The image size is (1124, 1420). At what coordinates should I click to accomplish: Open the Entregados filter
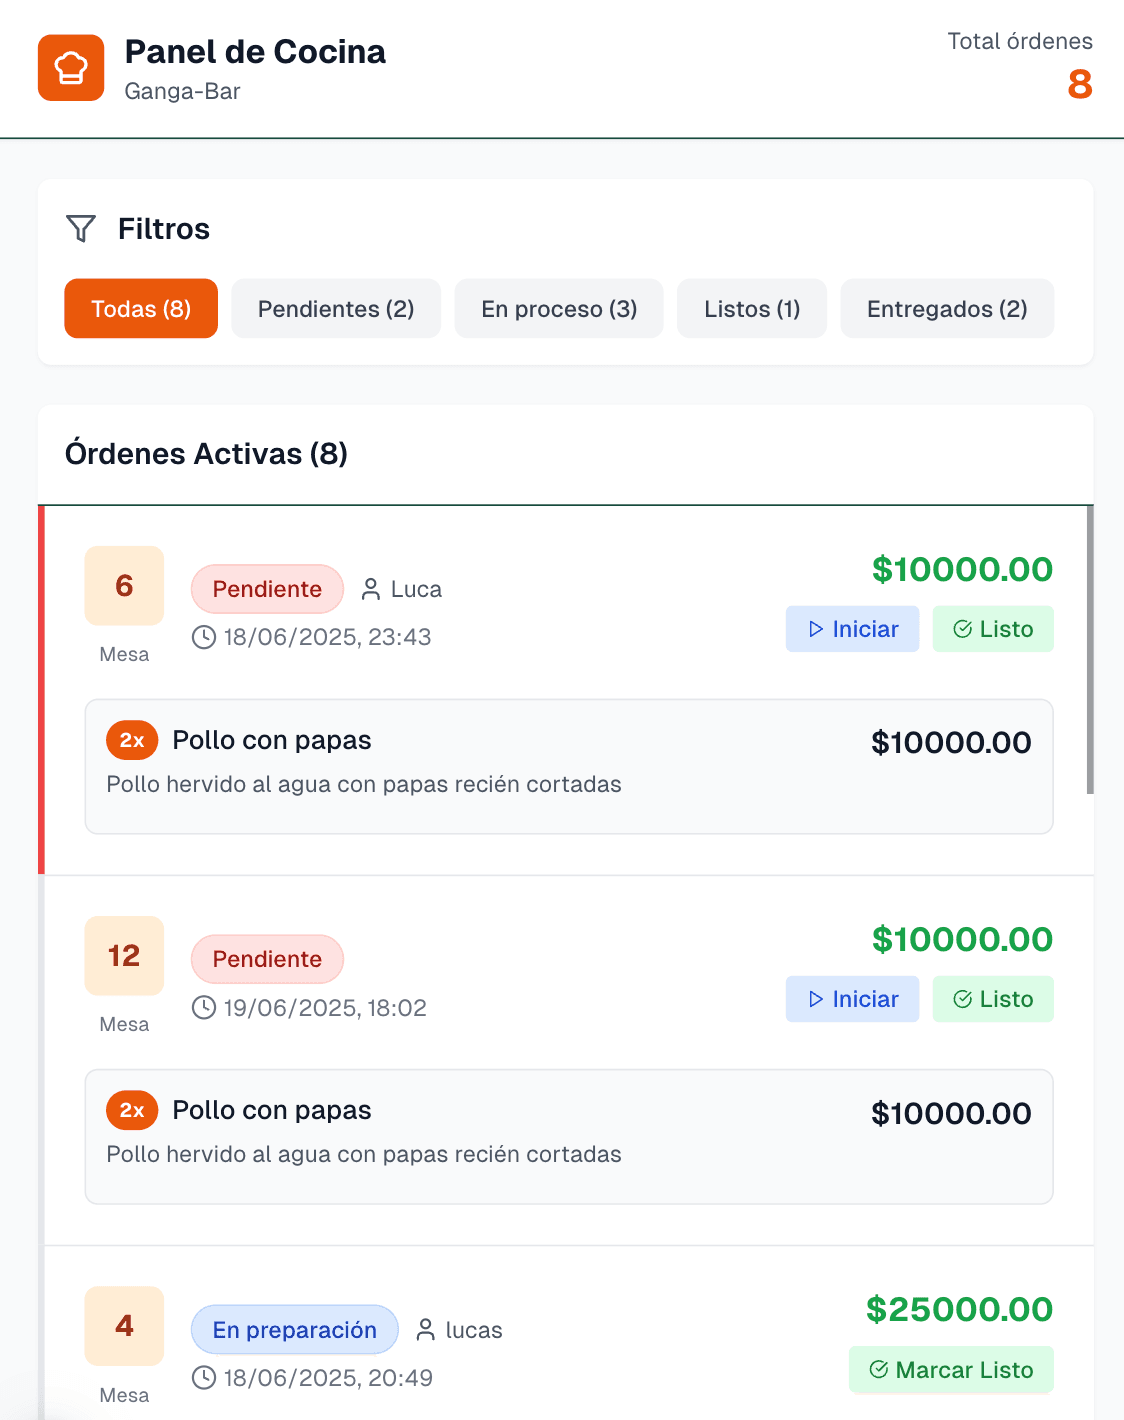947,309
